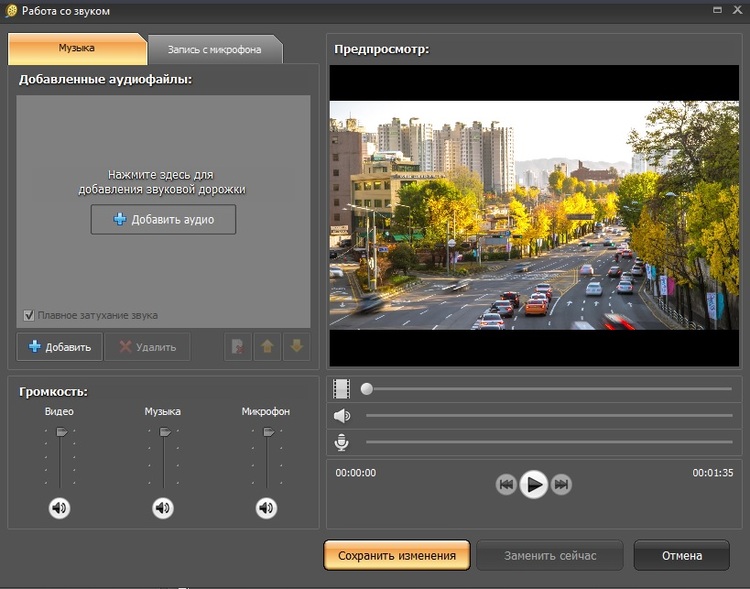Click the speaker icon beside audio track
750x589 pixels.
point(342,415)
